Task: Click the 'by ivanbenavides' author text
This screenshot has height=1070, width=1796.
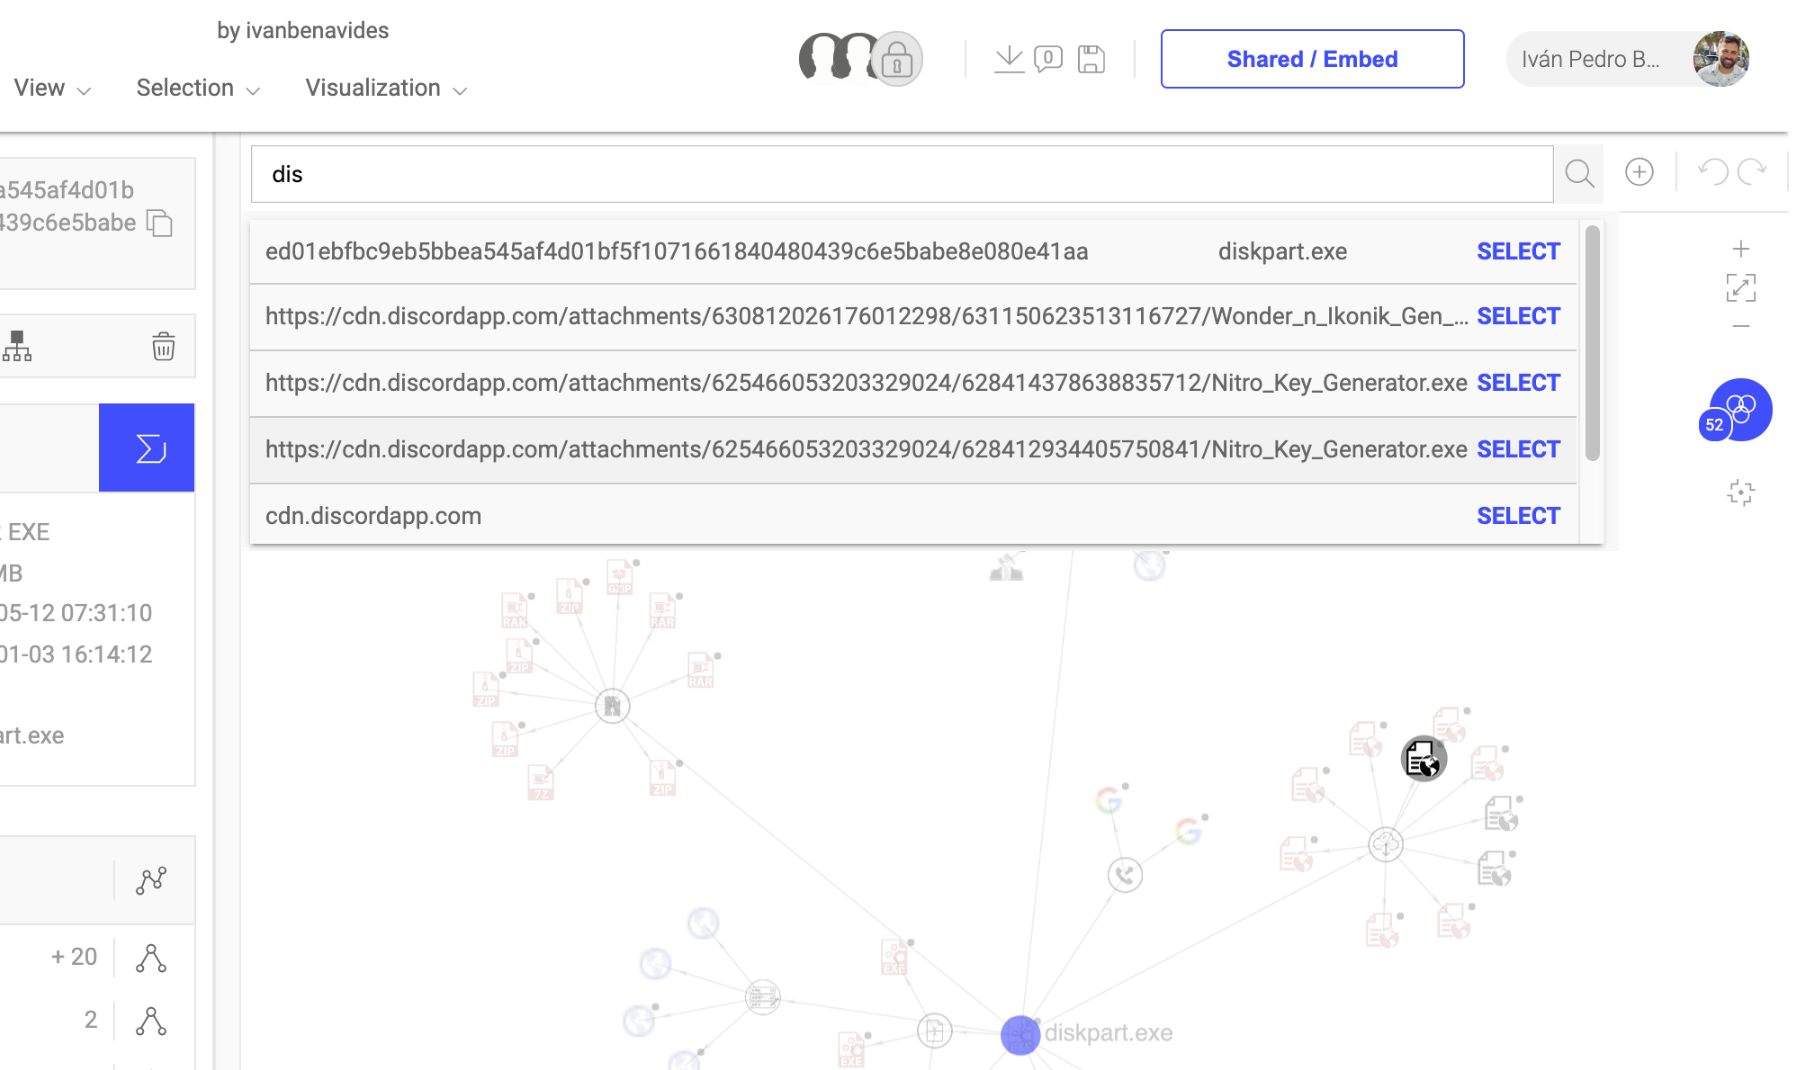Action: (303, 31)
